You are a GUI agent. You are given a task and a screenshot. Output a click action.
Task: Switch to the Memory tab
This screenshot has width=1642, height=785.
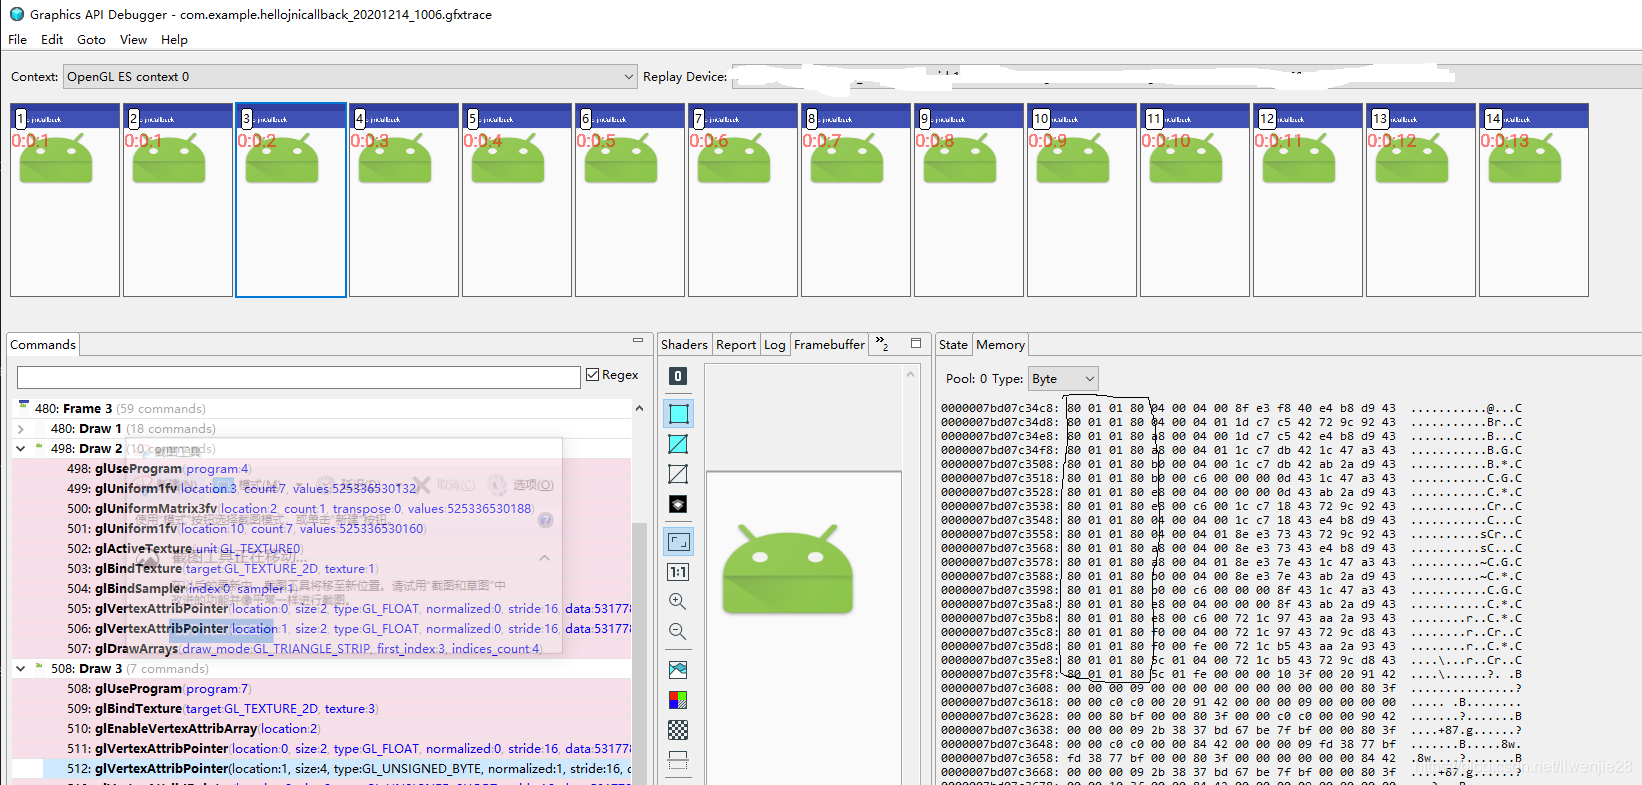(1000, 345)
